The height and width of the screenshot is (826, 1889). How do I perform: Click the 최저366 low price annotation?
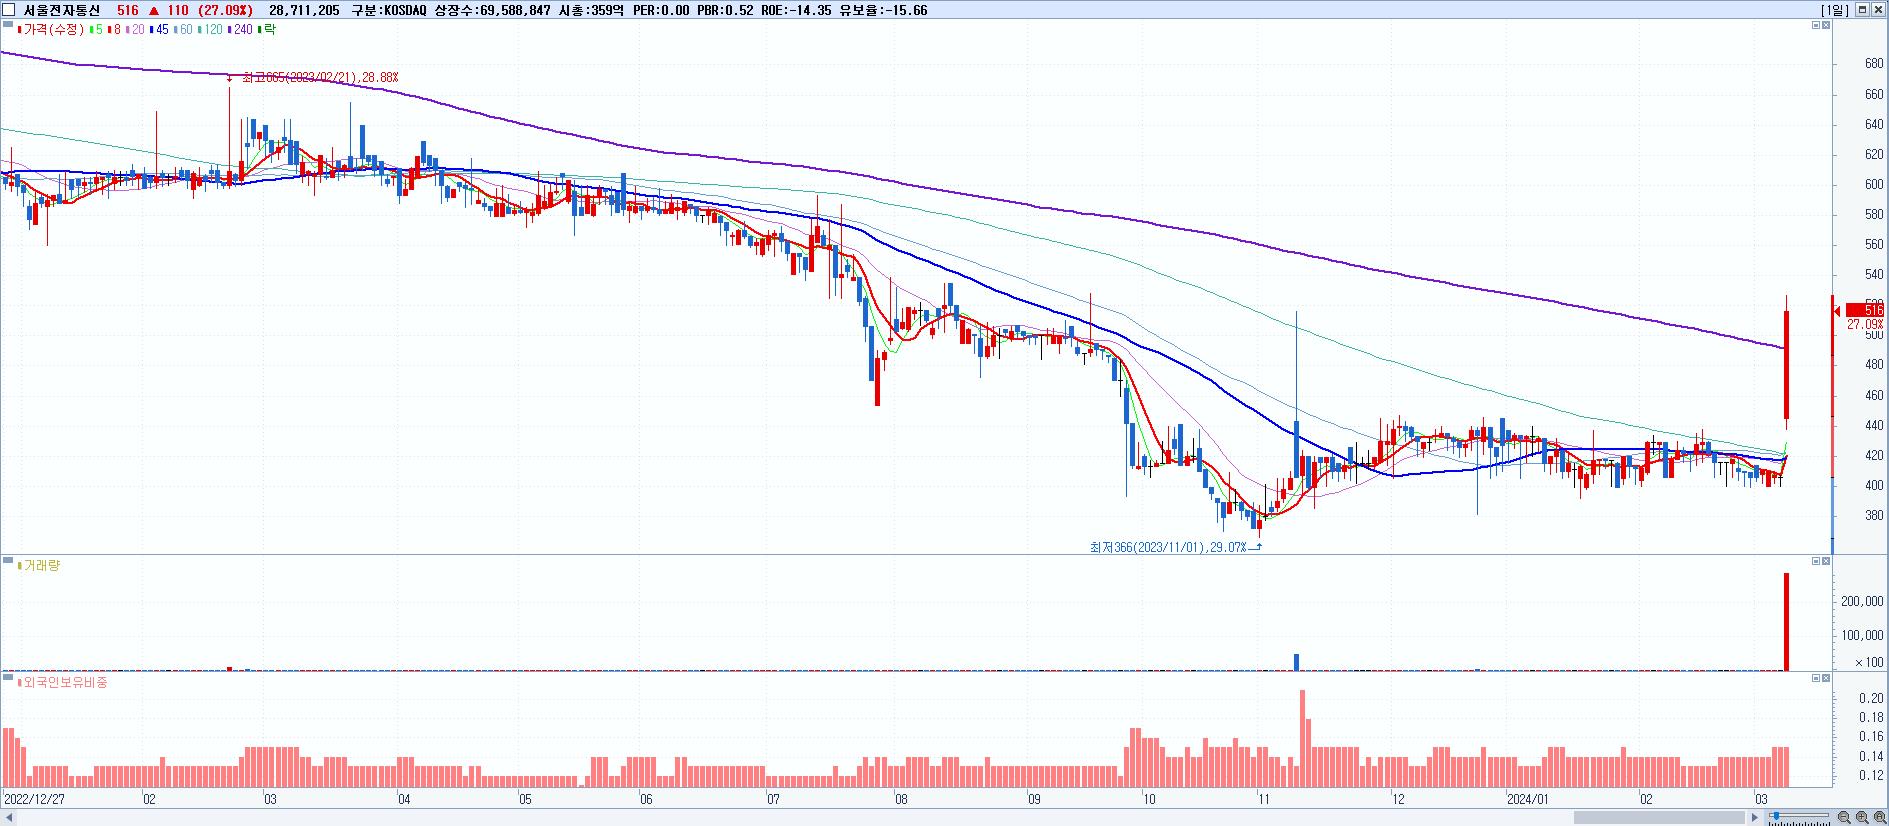point(1168,547)
